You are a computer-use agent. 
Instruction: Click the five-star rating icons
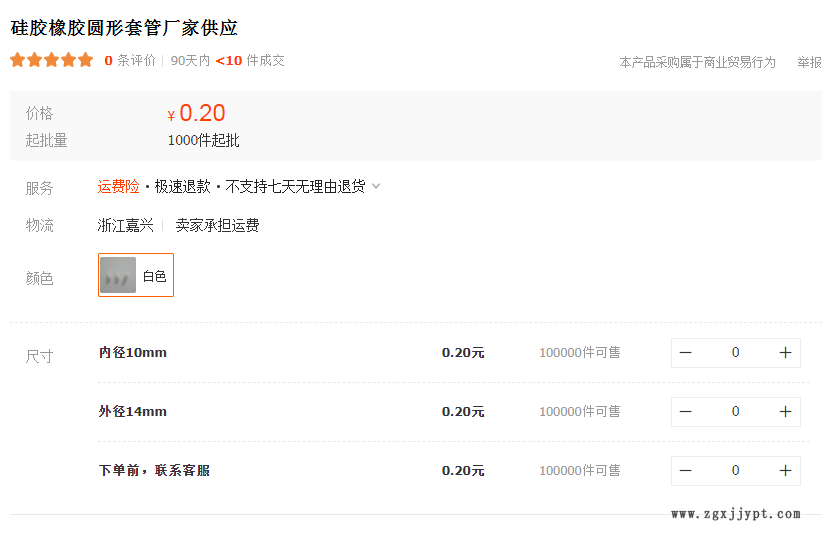51,60
